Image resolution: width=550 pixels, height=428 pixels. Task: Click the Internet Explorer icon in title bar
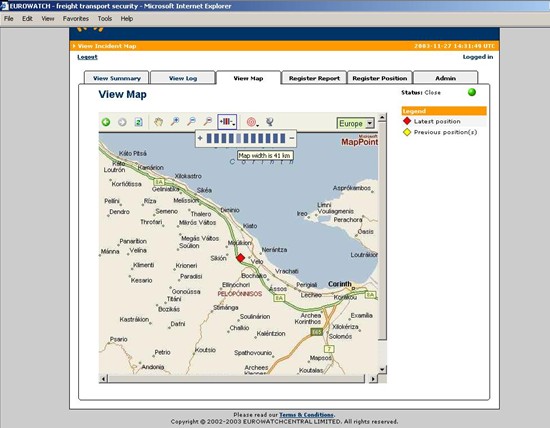4,6
